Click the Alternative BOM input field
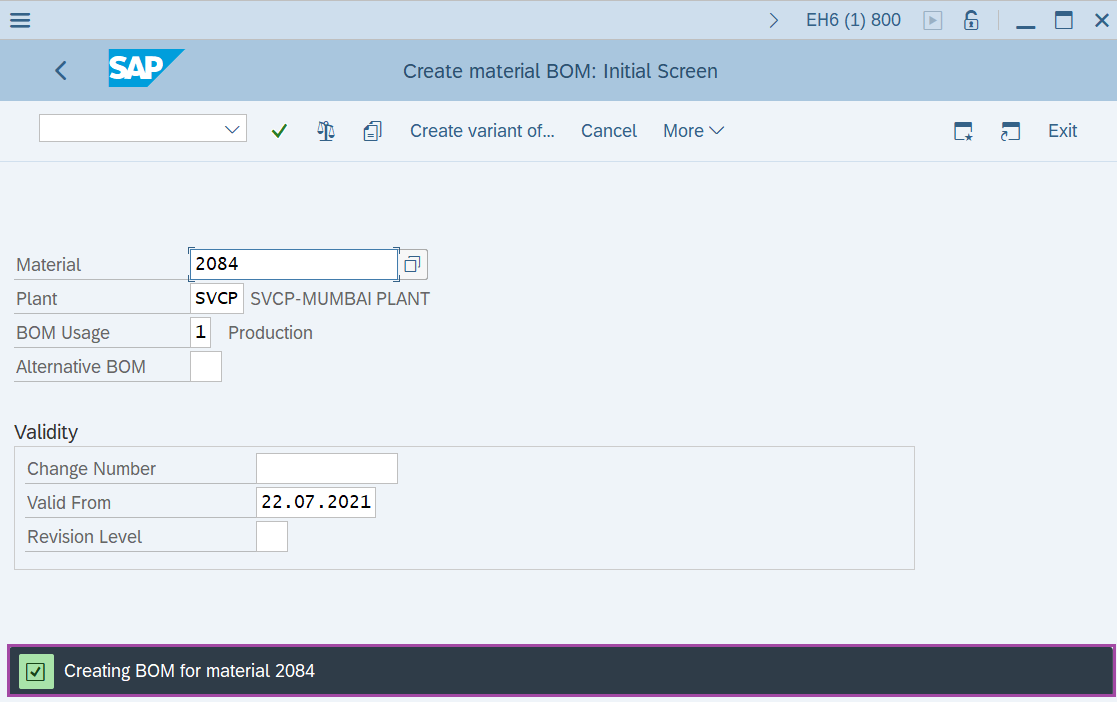1117x702 pixels. coord(206,367)
